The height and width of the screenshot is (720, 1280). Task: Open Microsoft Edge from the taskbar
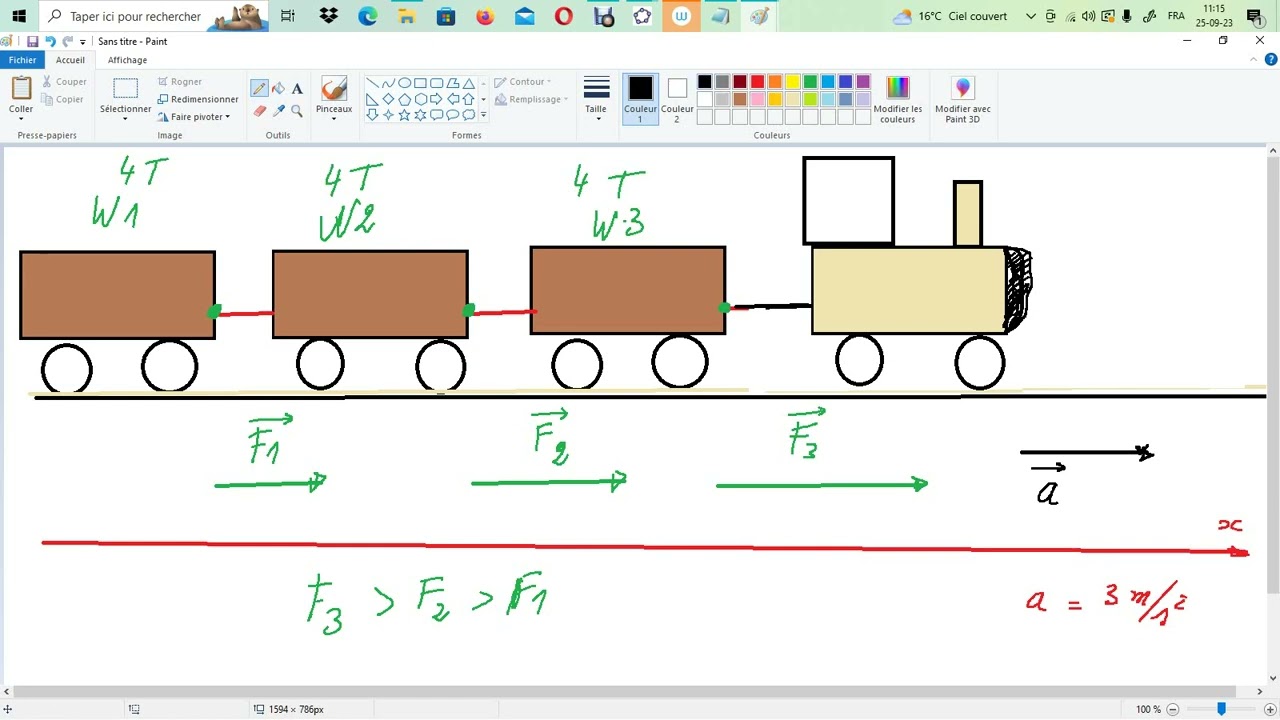click(x=367, y=16)
